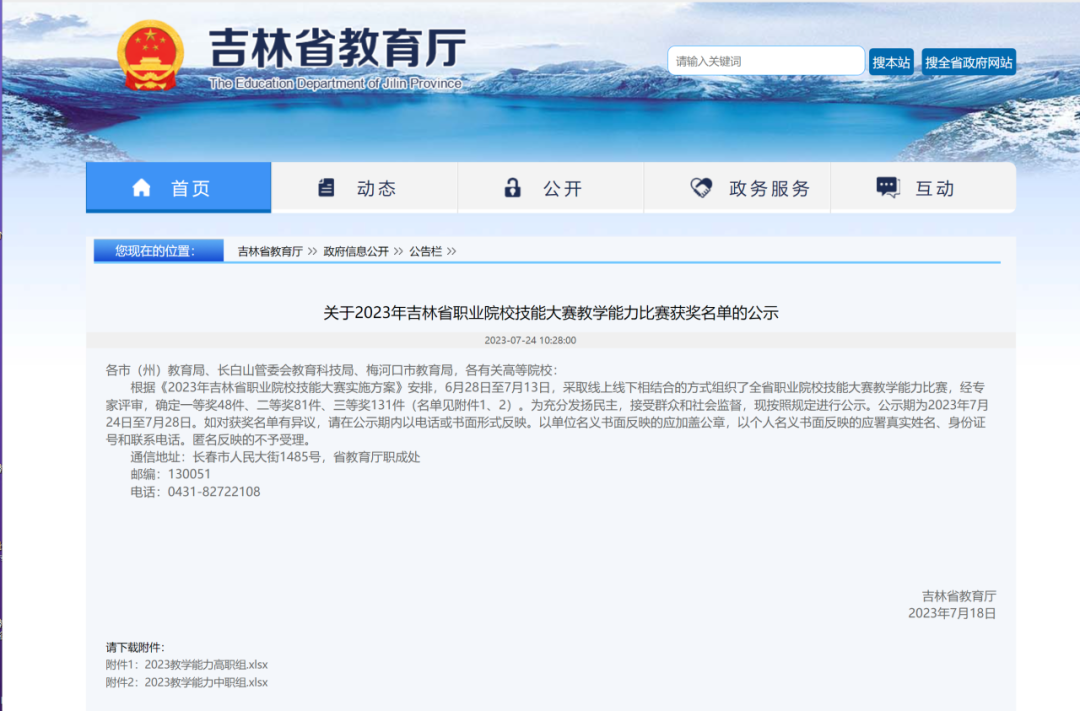This screenshot has height=711, width=1080.
Task: Download 附件1 2023教学能力高职组.xlsx
Action: [x=187, y=664]
